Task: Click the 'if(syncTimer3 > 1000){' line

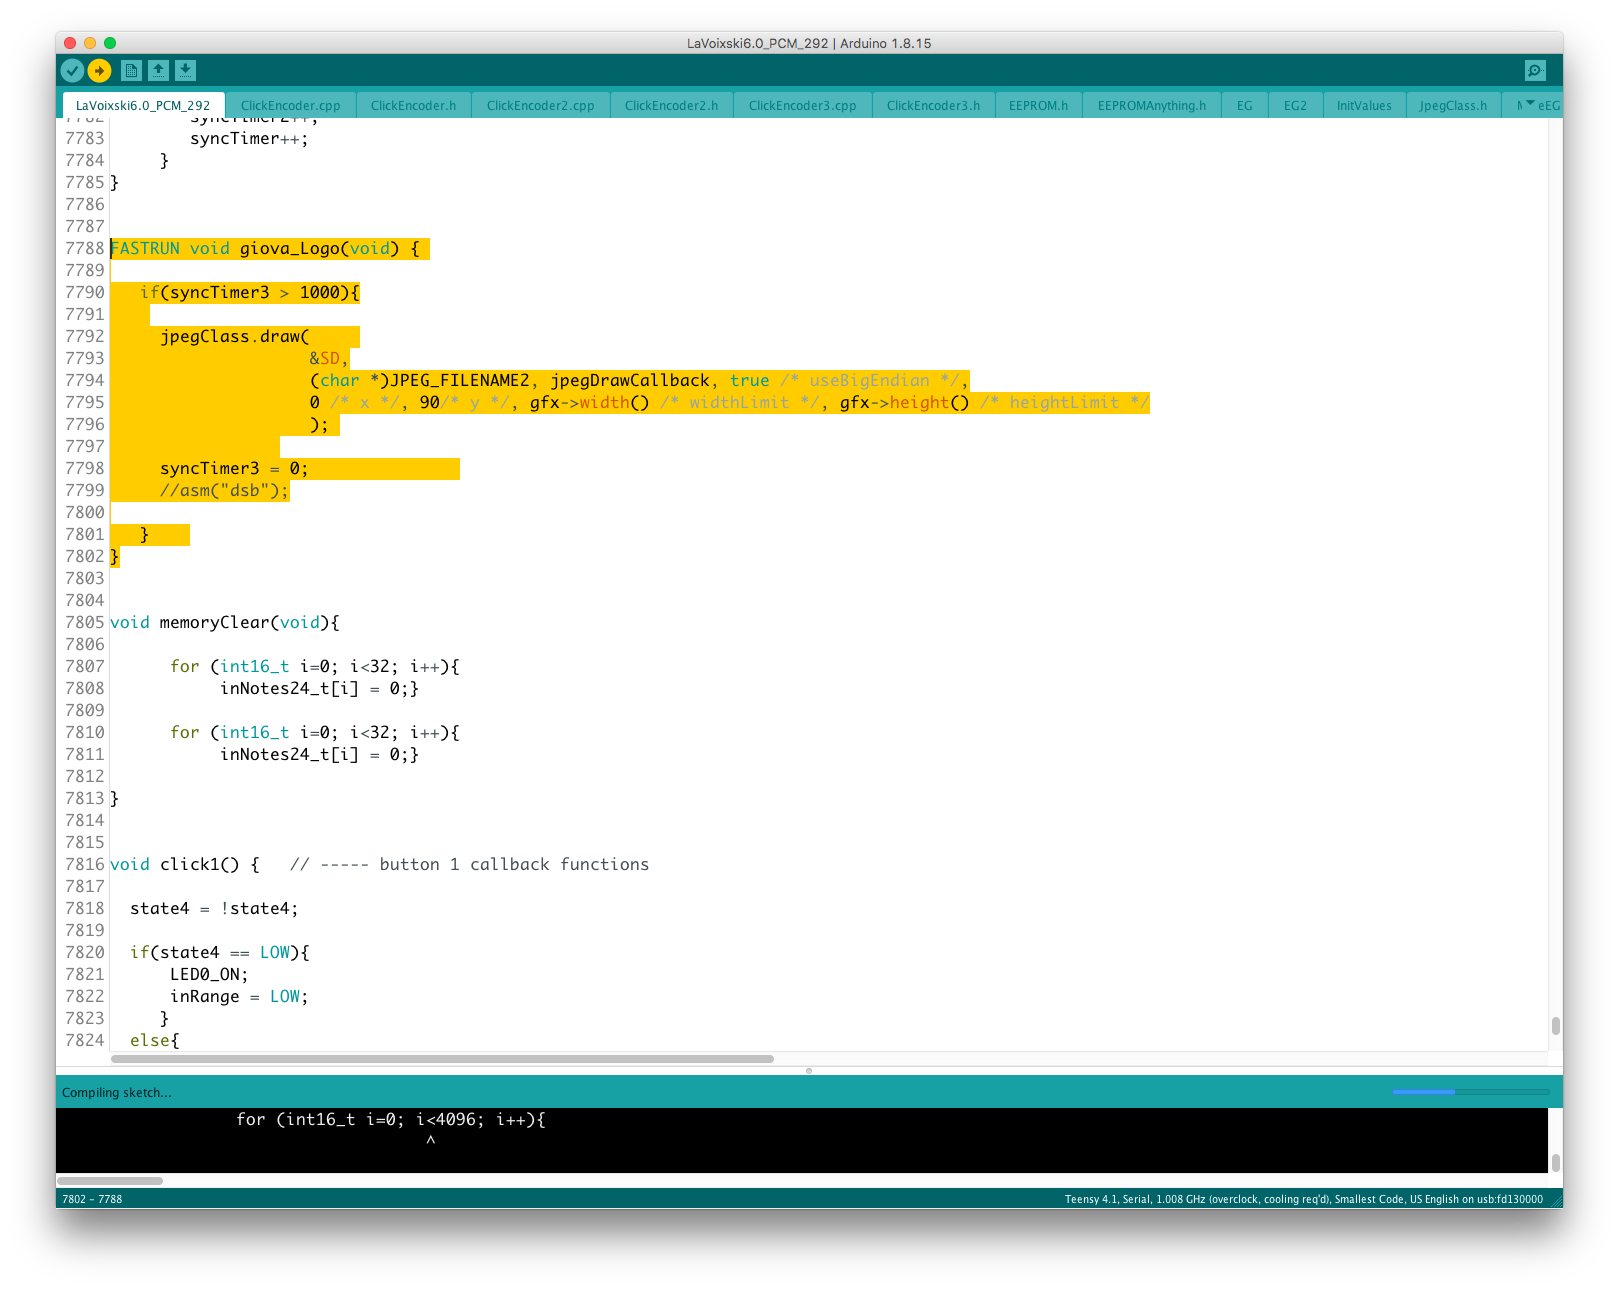Action: coord(249,292)
